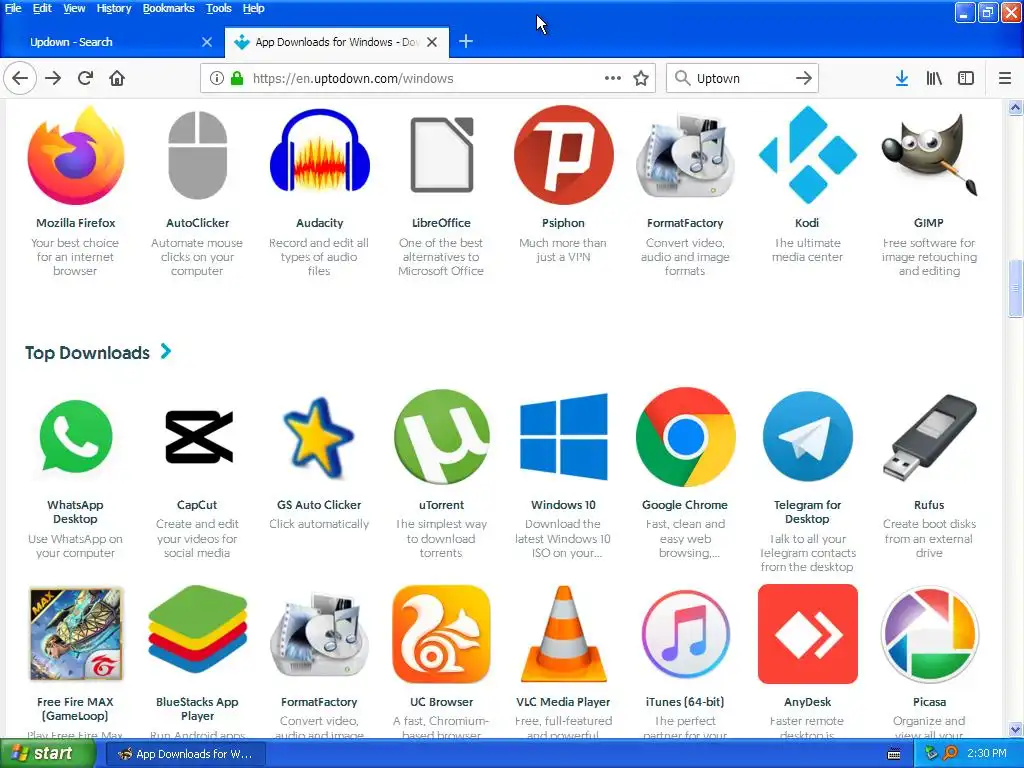Open a new tab with plus button
The image size is (1024, 768).
466,42
